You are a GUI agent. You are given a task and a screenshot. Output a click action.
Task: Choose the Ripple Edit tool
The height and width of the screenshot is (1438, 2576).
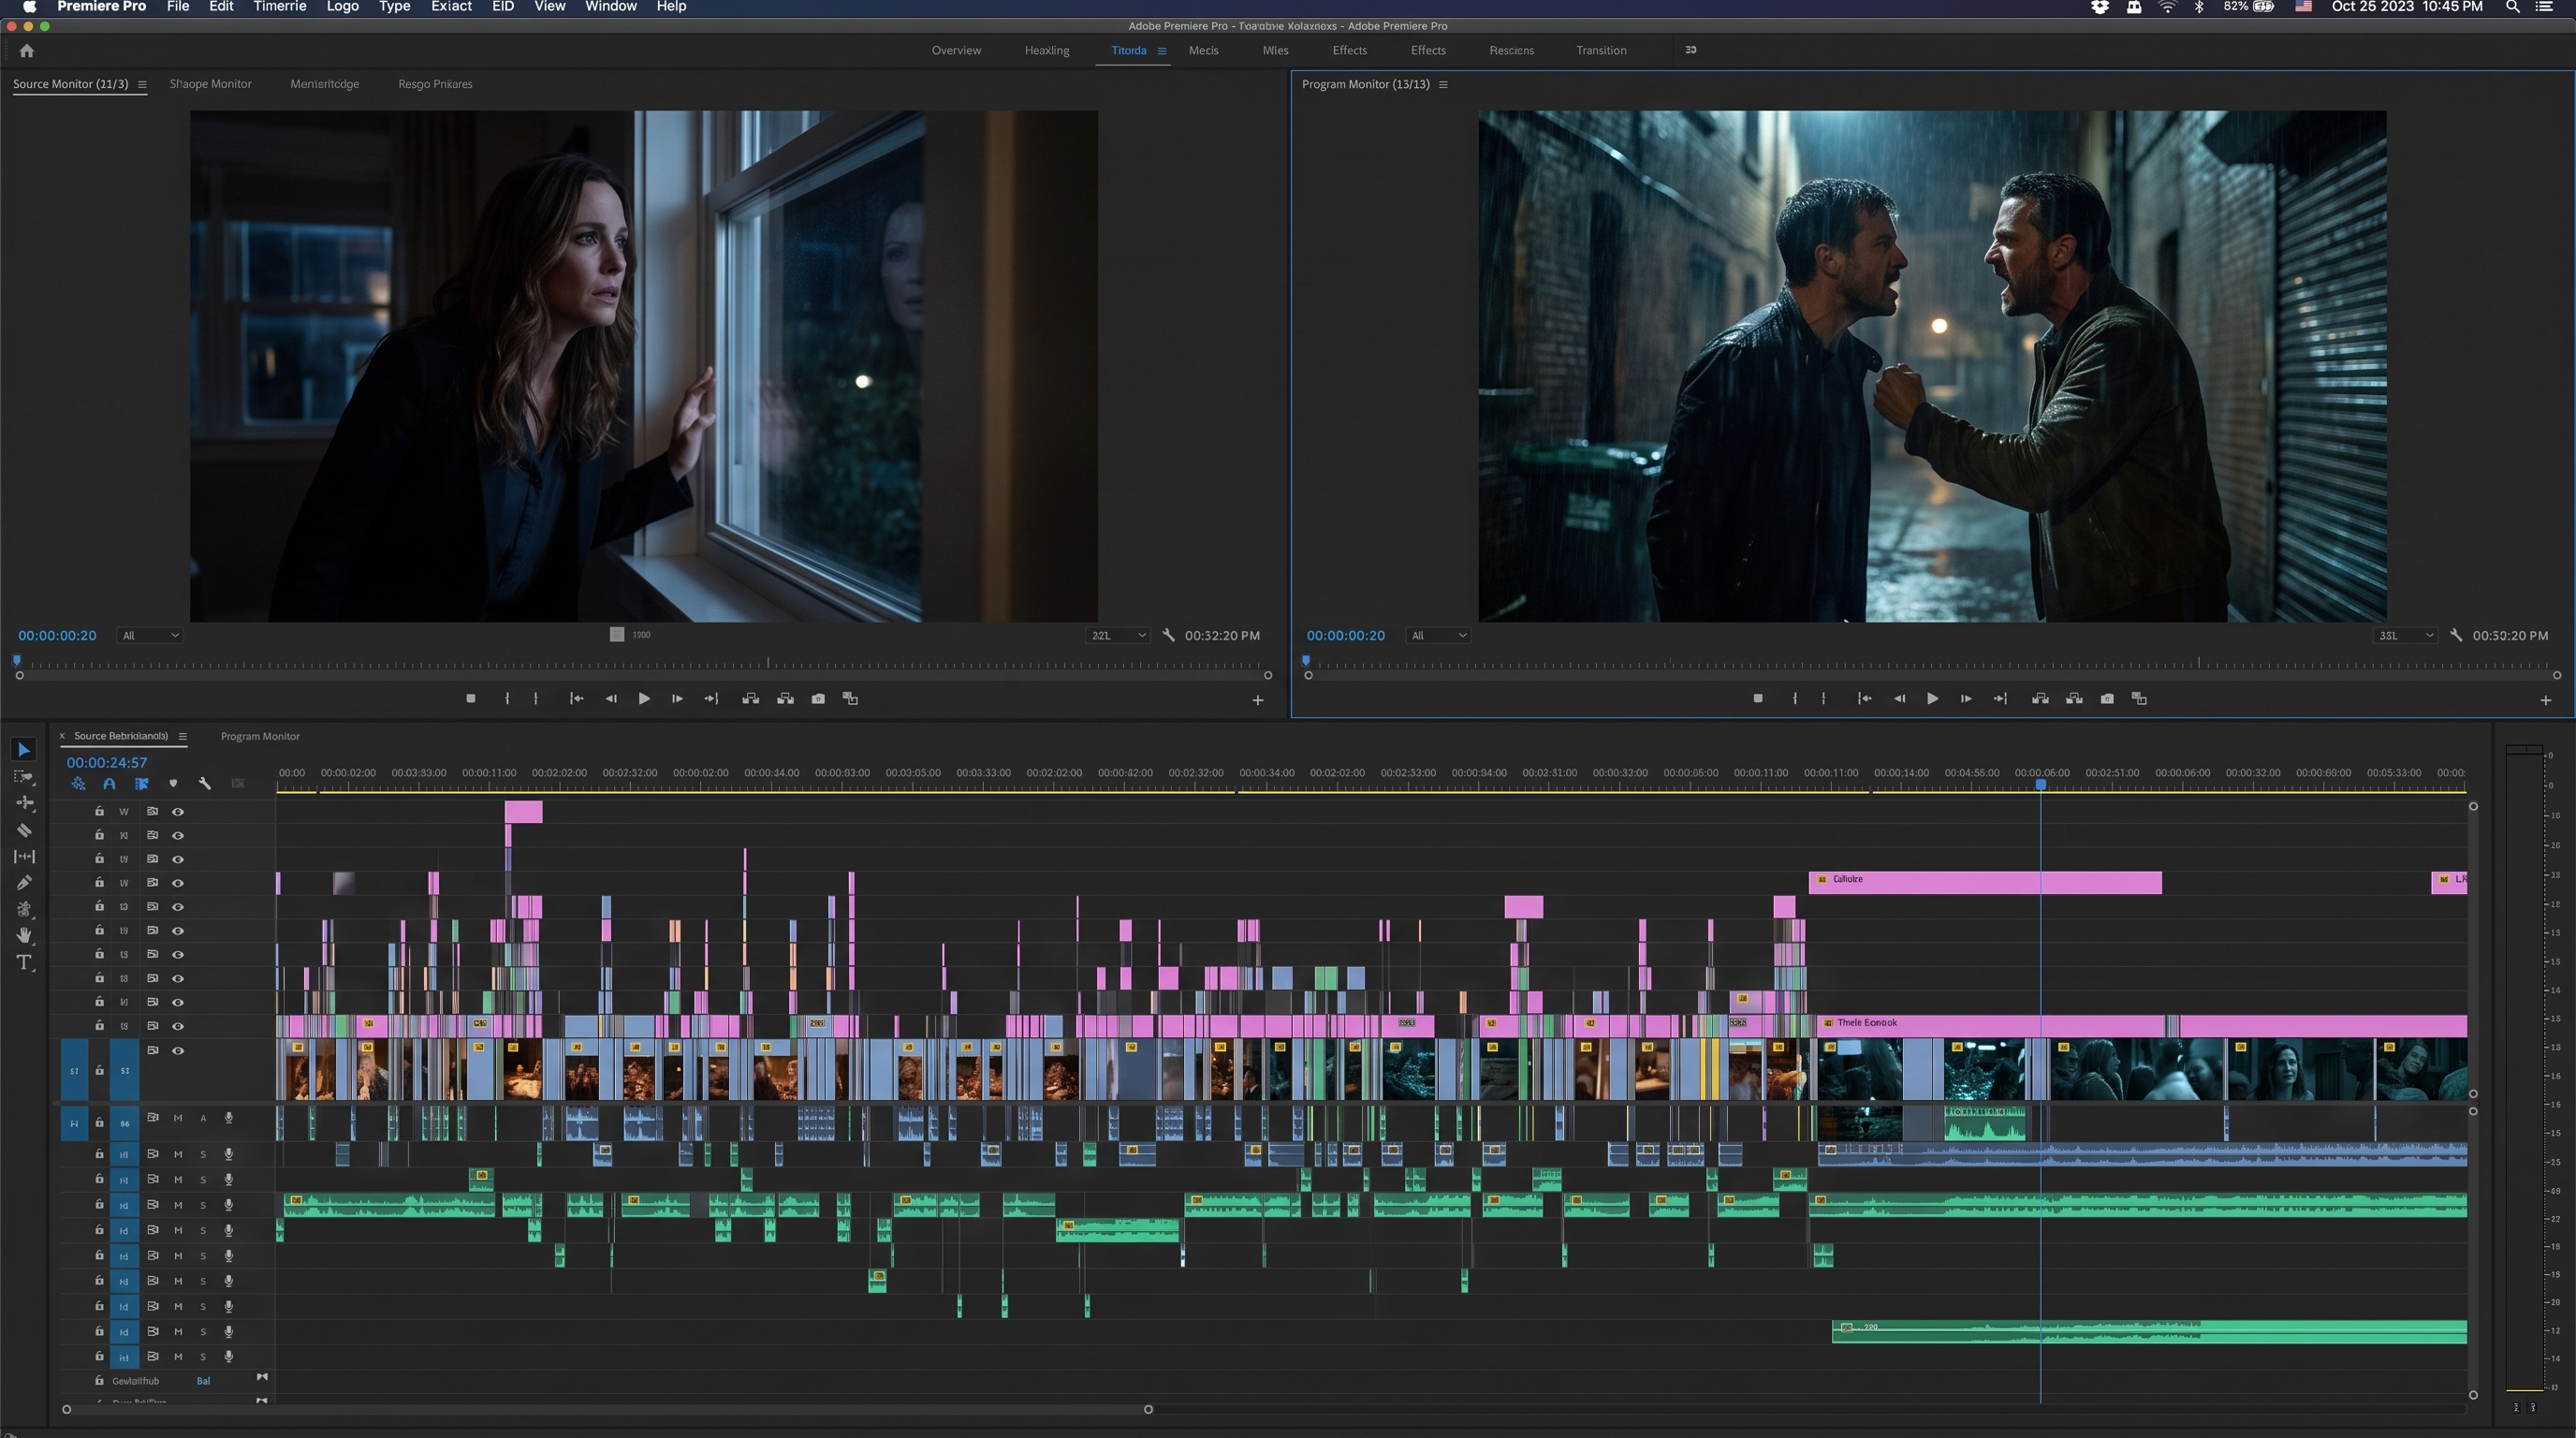click(24, 803)
